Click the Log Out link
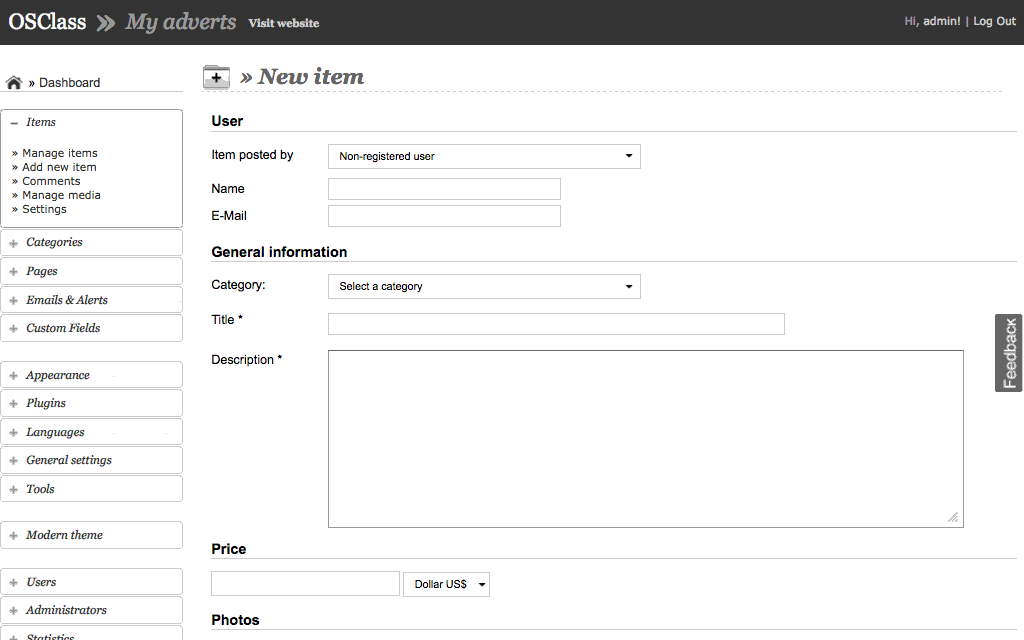 coord(994,21)
